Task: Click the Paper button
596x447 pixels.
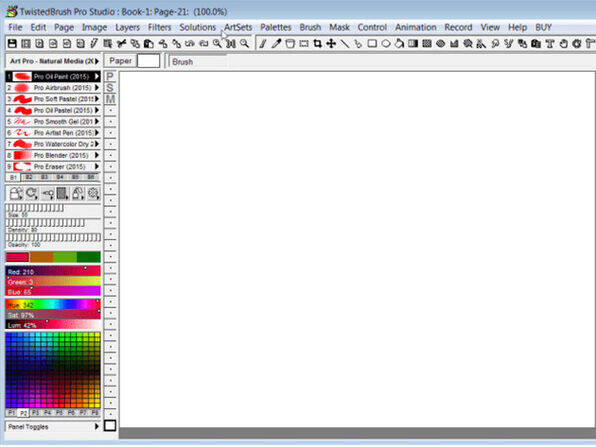Action: coord(120,61)
